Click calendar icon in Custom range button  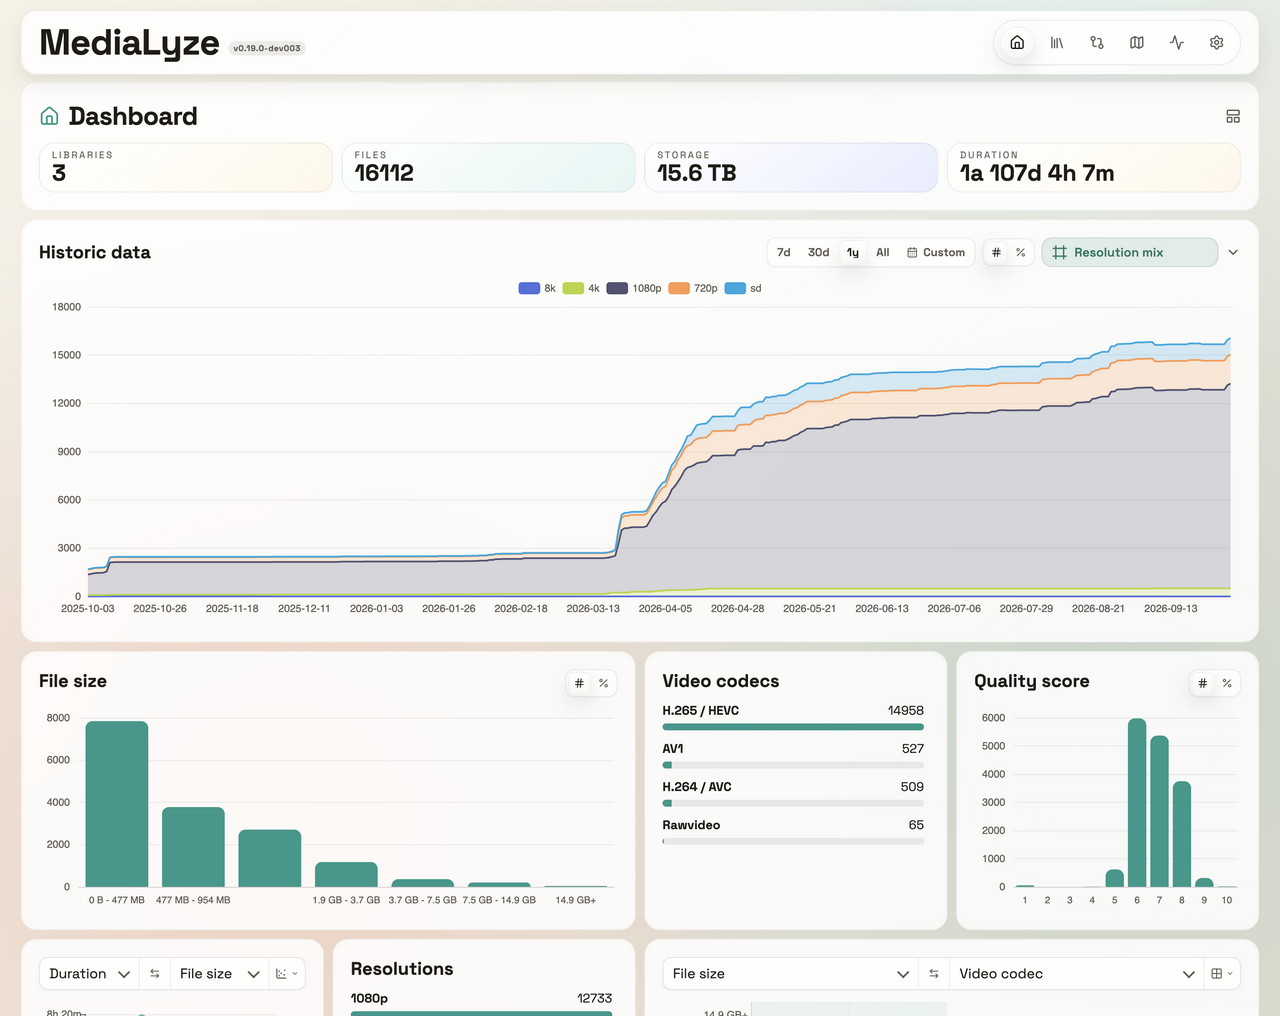pyautogui.click(x=912, y=253)
